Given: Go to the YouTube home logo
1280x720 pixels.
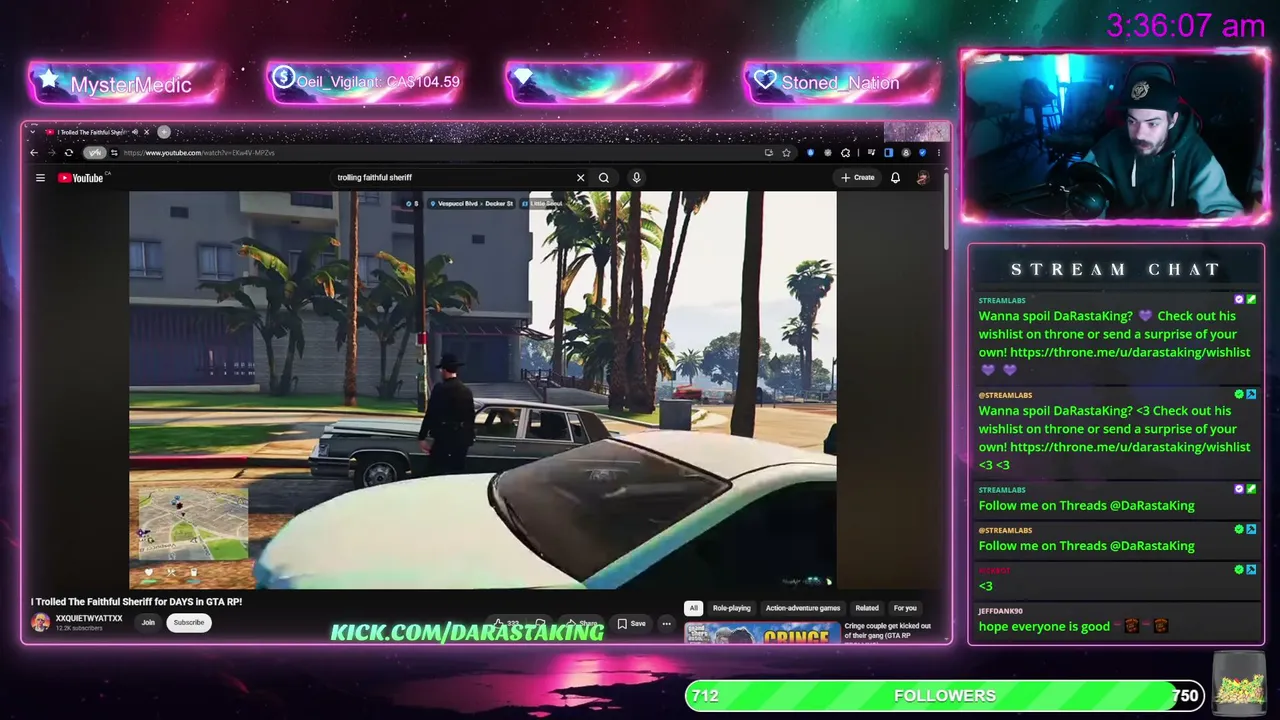Looking at the screenshot, I should click(x=81, y=178).
